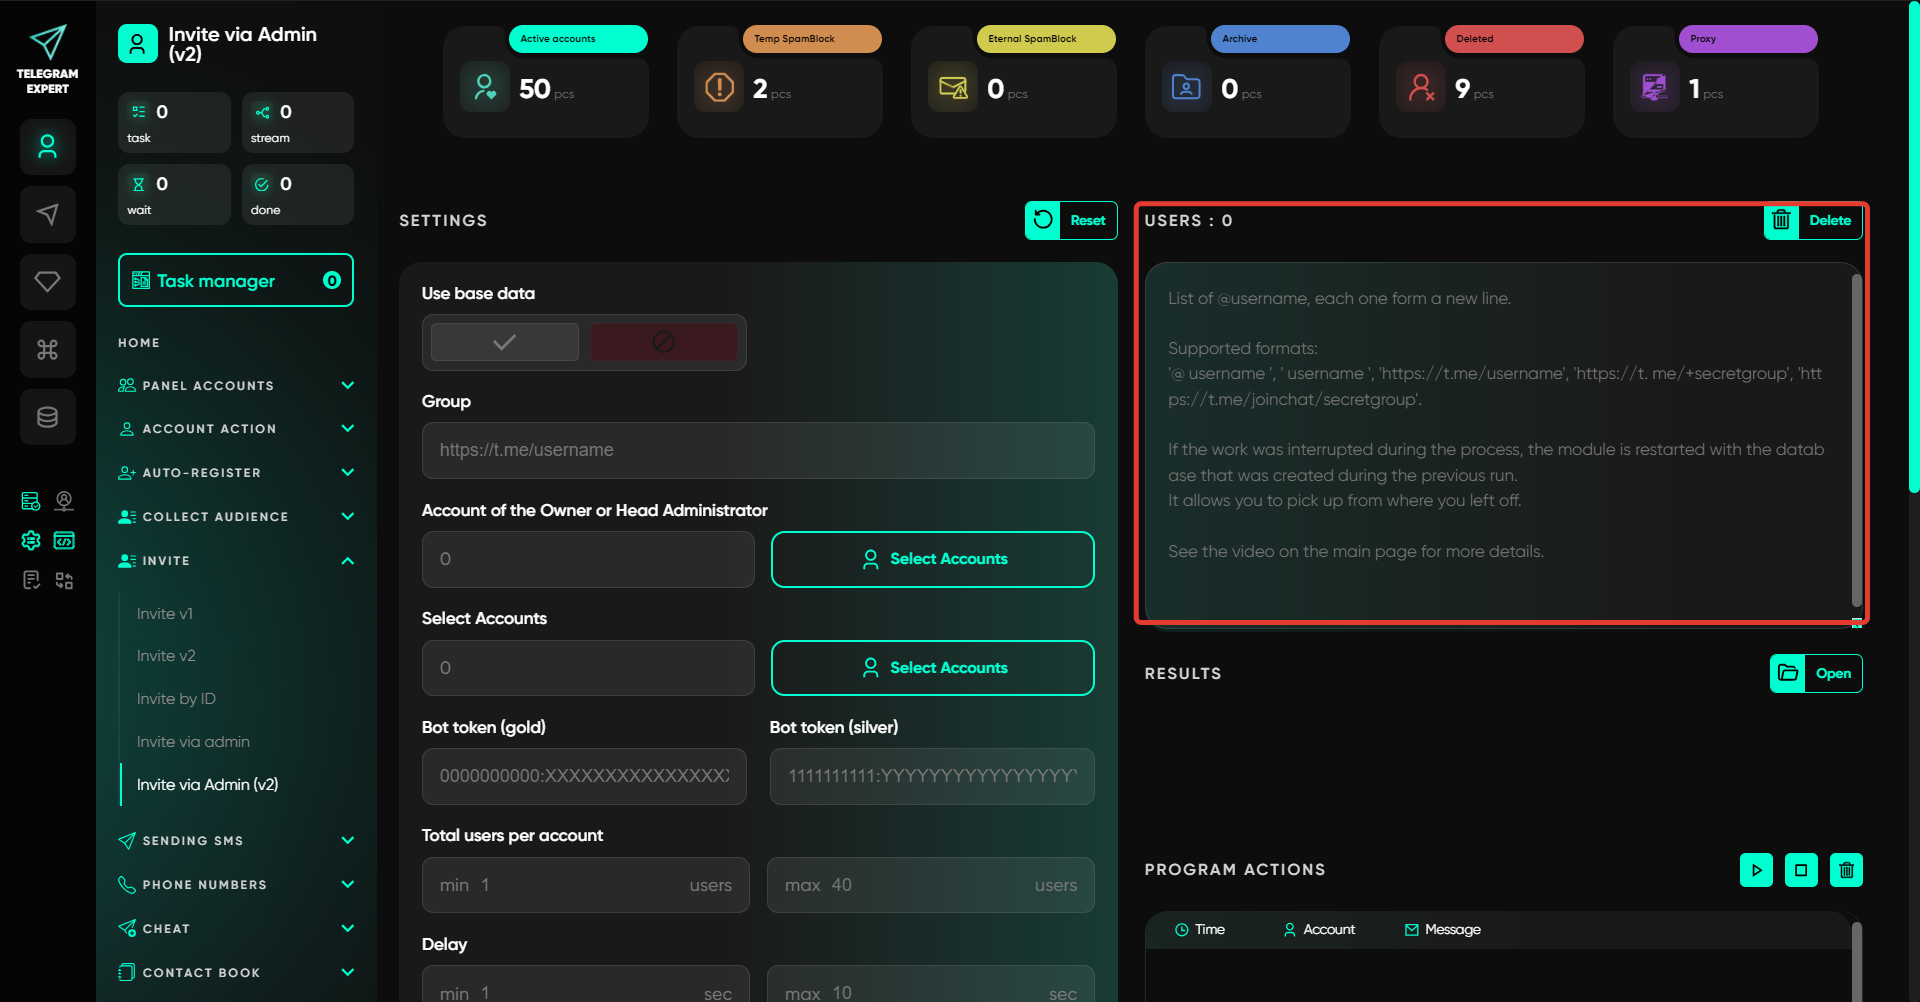Open the Invite by ID page
Viewport: 1920px width, 1002px height.
coord(176,699)
